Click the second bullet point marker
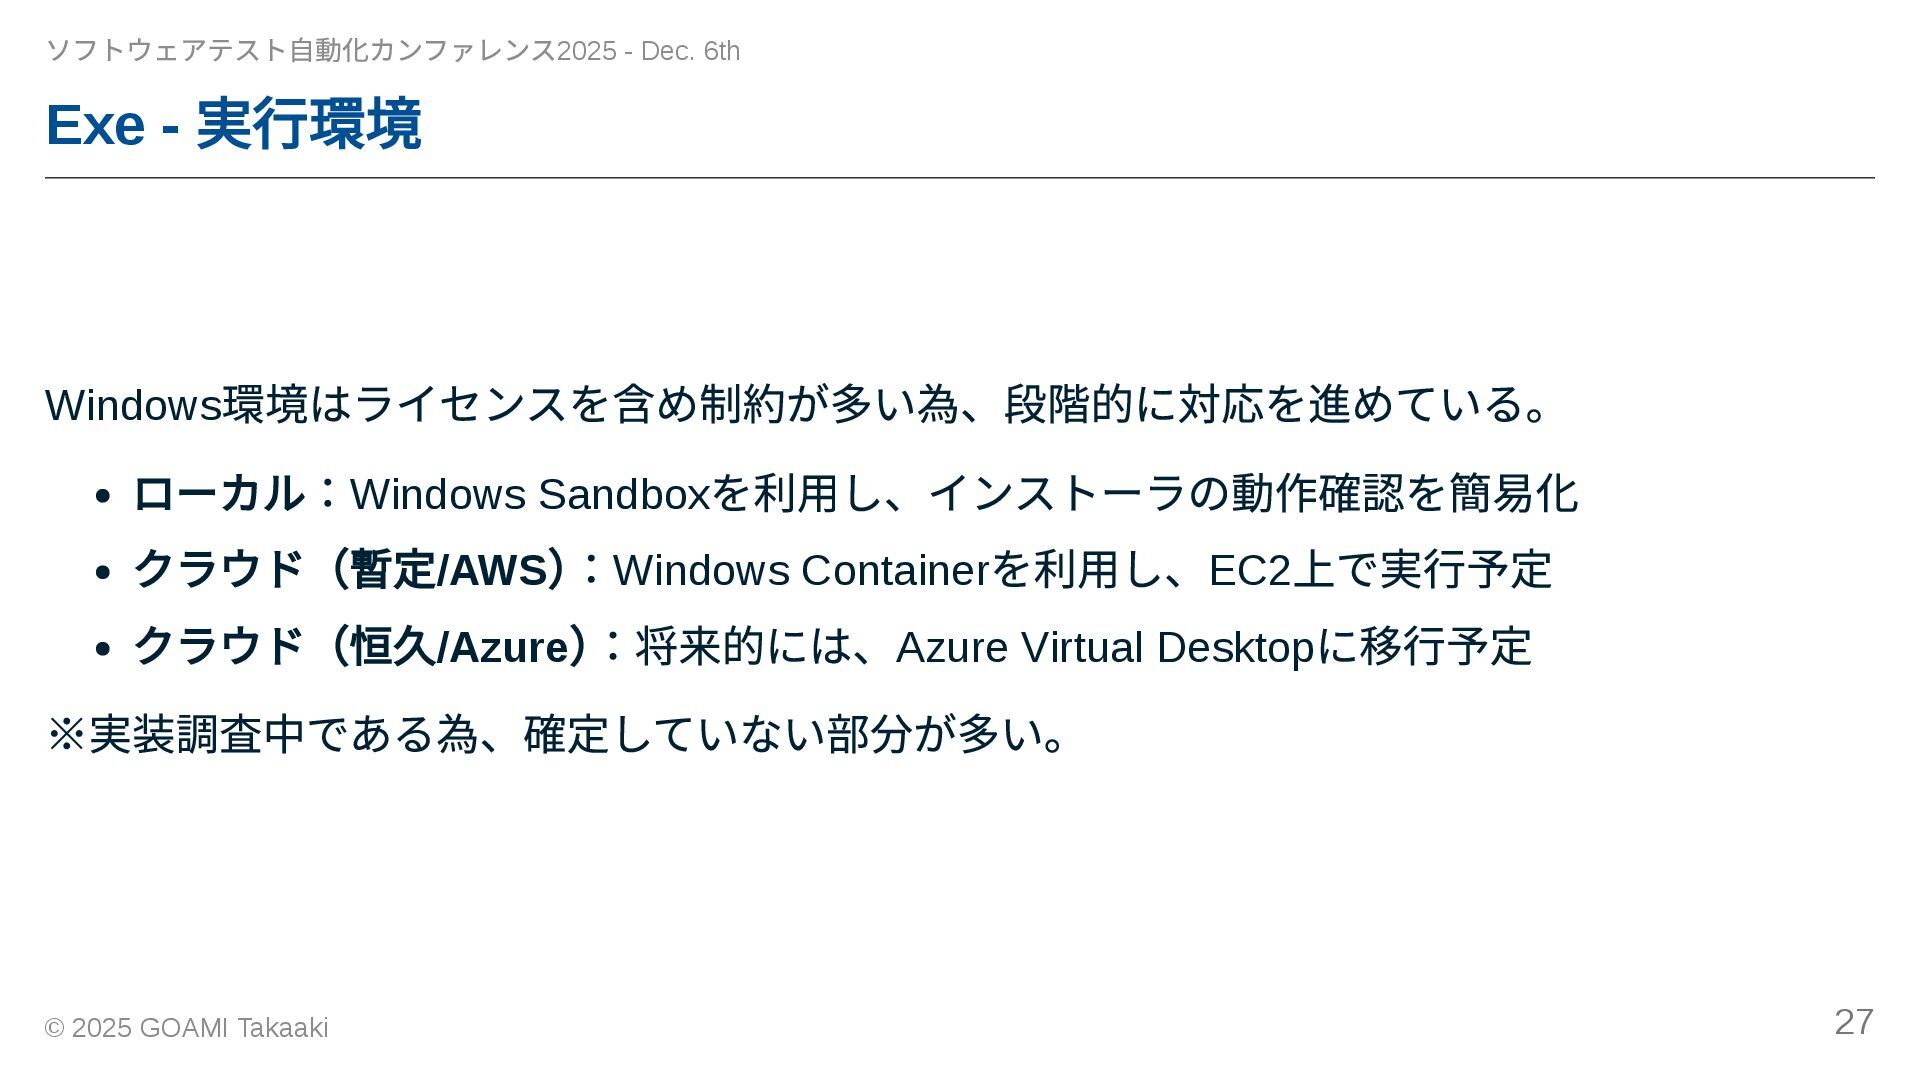Image resolution: width=1920 pixels, height=1080 pixels. (101, 572)
